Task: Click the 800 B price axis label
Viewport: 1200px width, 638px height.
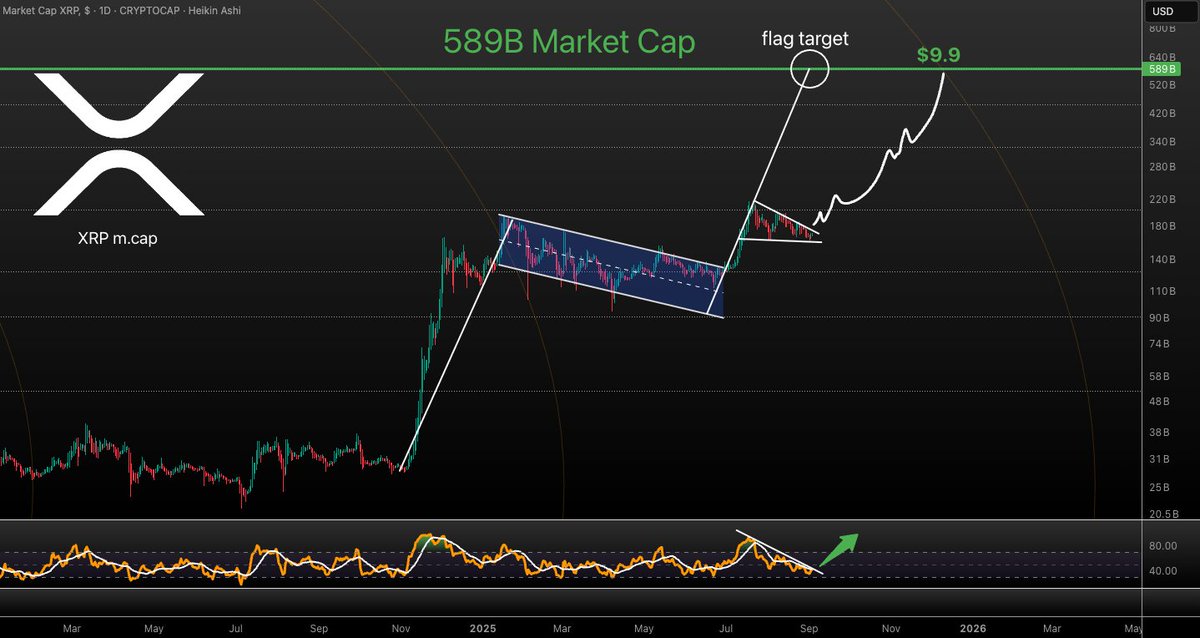Action: coord(1162,30)
